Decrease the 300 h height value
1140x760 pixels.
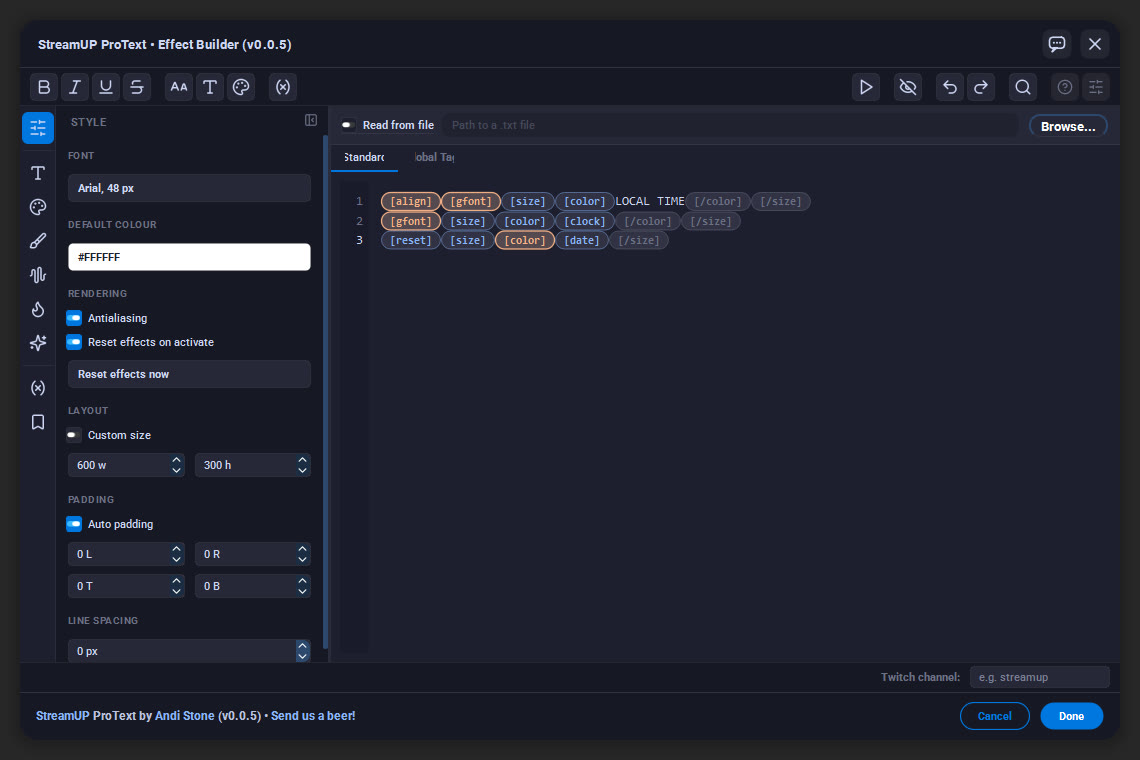302,471
